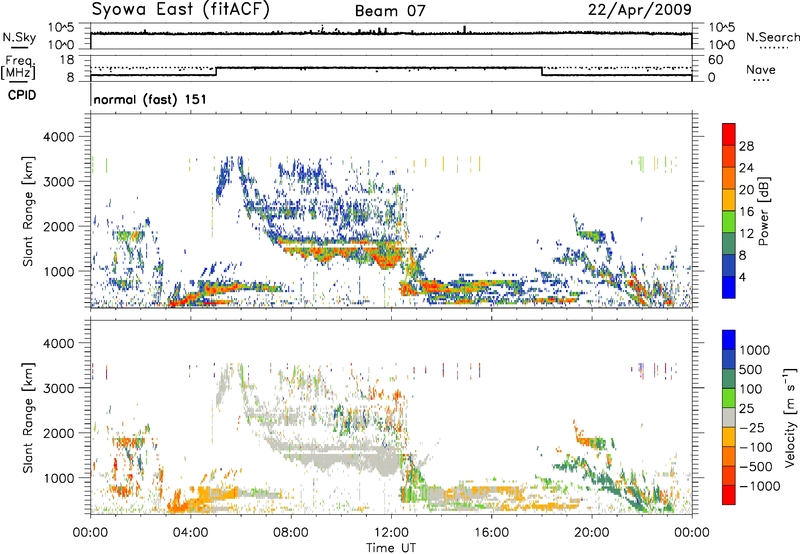Image resolution: width=800 pixels, height=554 pixels.
Task: Click the dotted line sample under Nave
Action: coord(761,81)
